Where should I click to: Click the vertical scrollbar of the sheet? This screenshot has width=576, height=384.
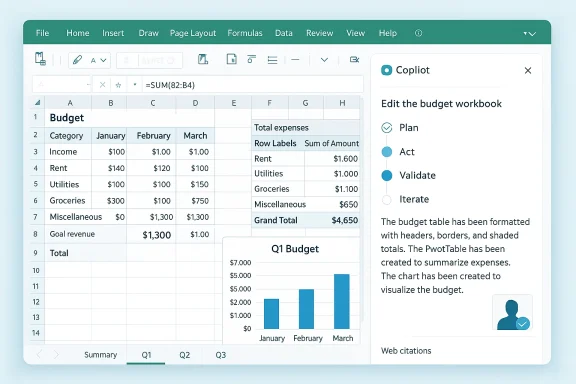[362, 209]
